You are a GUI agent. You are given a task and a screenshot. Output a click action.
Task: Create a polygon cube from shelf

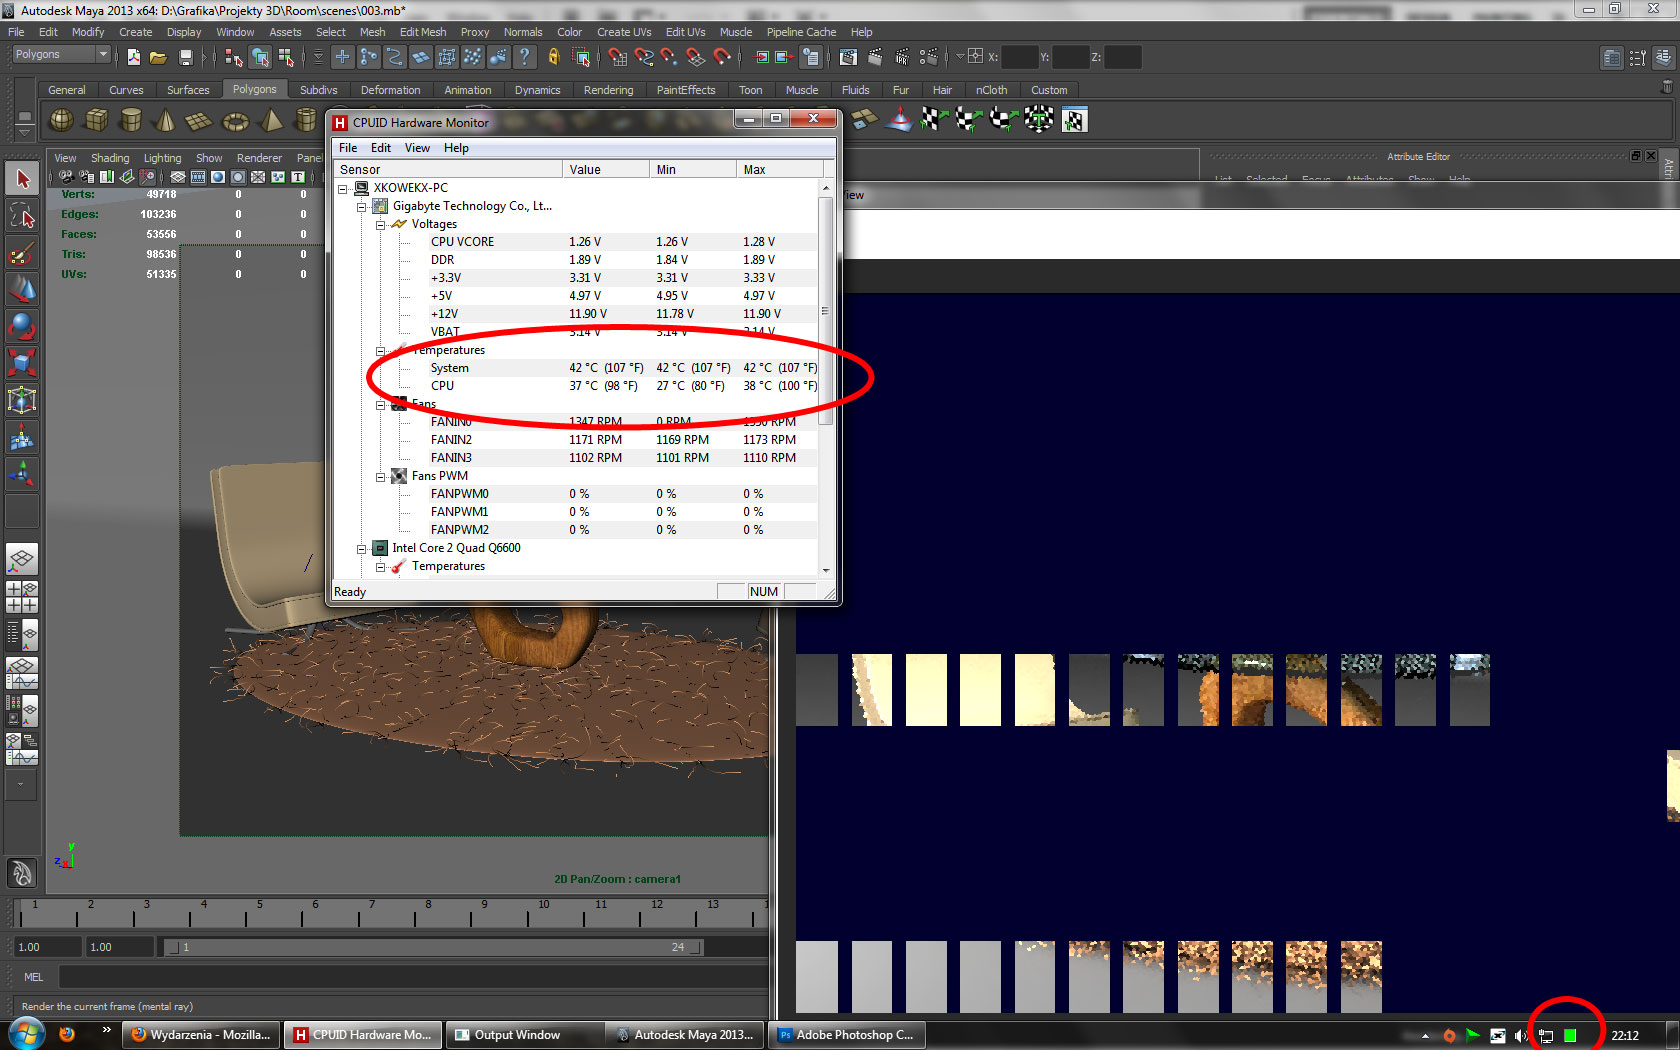97,120
